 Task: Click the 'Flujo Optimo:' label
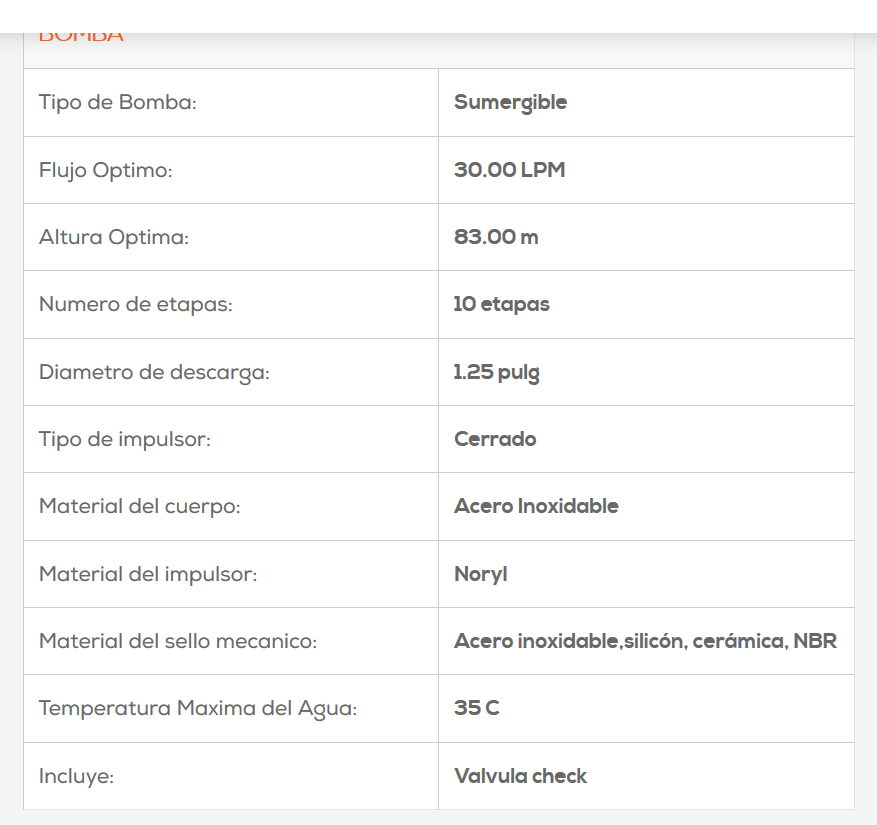[x=105, y=171]
